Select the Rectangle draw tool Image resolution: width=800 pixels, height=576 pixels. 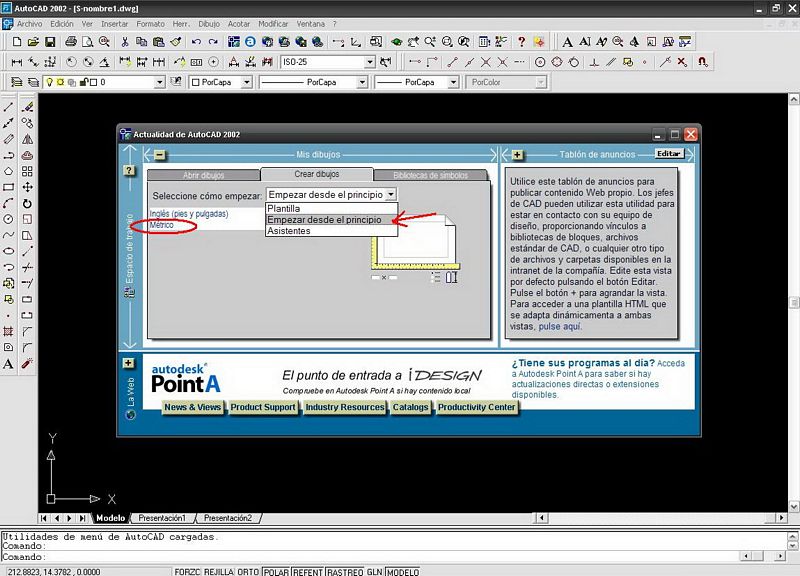coord(9,187)
